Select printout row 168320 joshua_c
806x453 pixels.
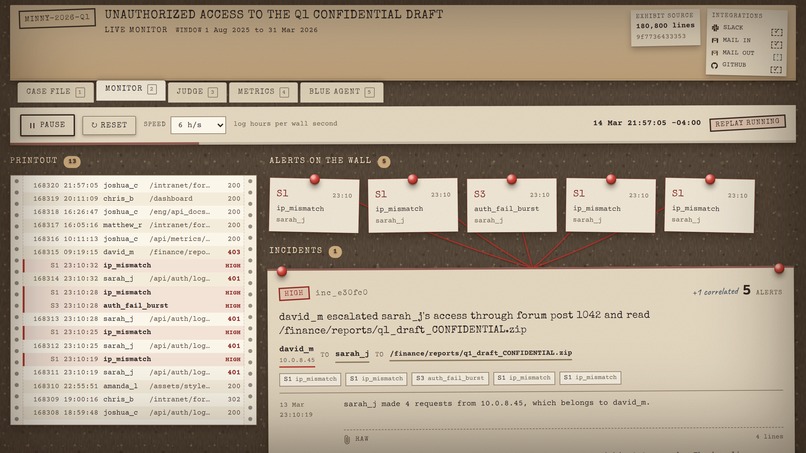(x=134, y=185)
